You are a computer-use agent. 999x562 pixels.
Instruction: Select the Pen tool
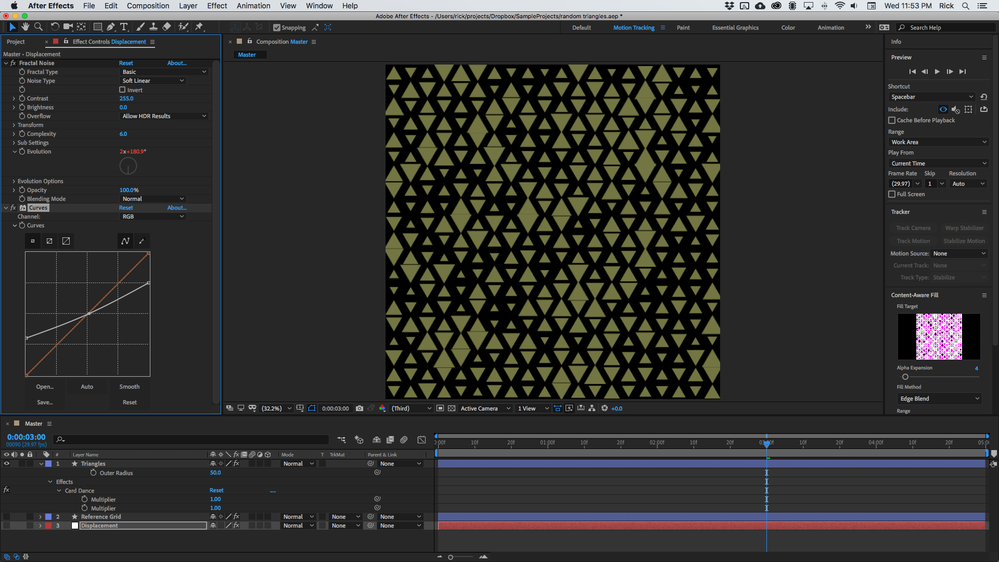pos(111,27)
